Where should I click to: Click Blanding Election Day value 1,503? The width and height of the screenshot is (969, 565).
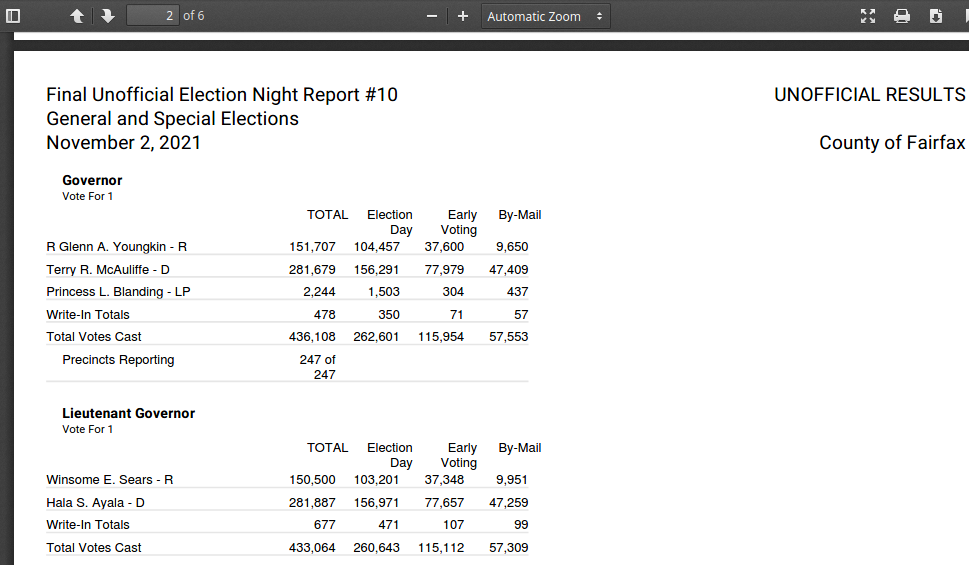384,292
